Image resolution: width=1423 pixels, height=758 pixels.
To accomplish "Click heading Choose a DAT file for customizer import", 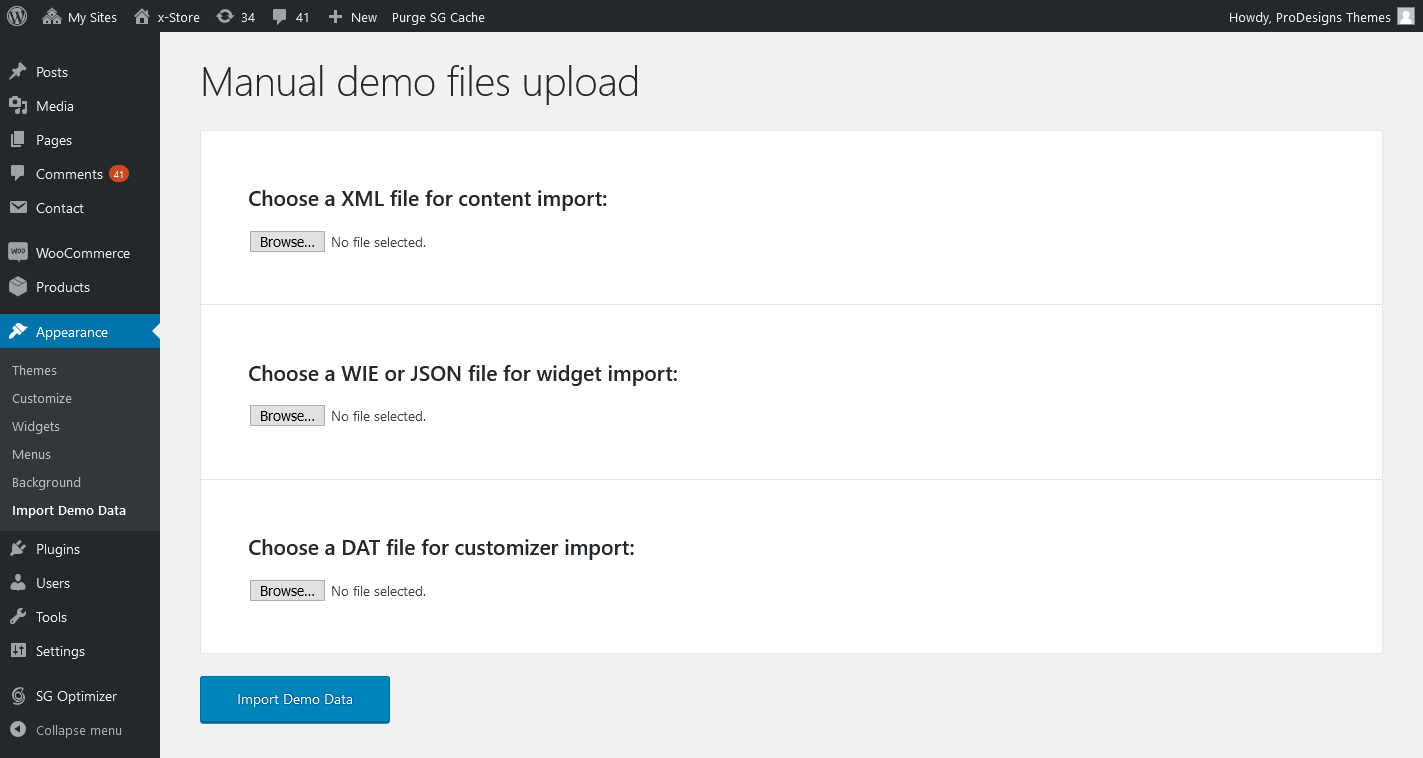I will tap(441, 548).
